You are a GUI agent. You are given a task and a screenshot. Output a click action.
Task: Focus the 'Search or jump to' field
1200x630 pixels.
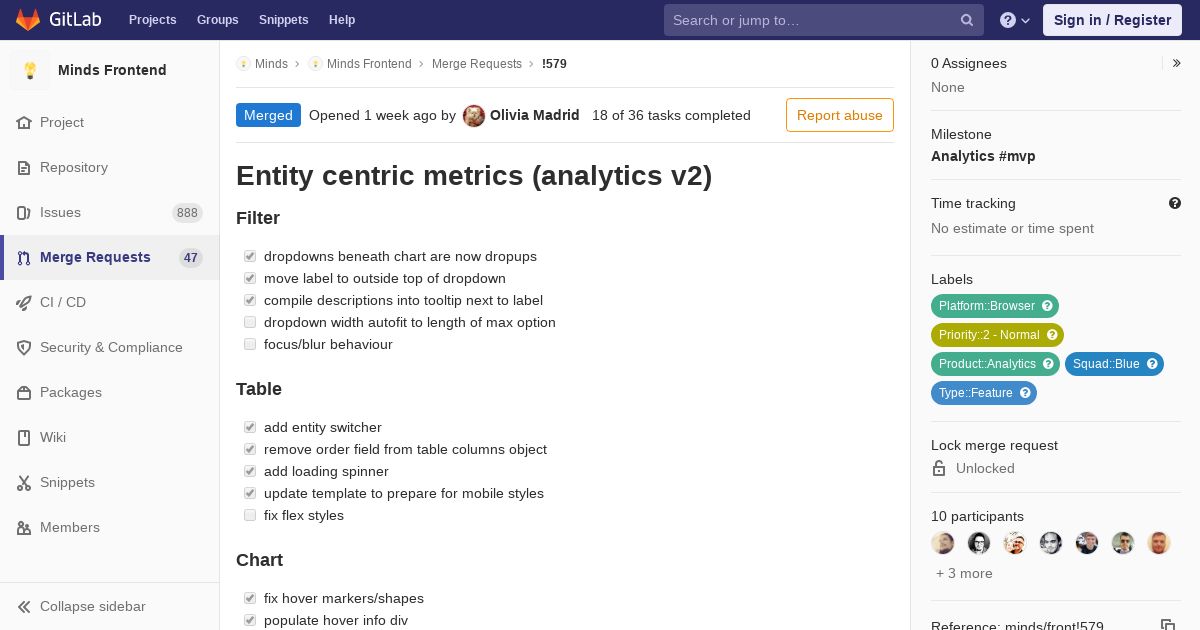coord(810,20)
